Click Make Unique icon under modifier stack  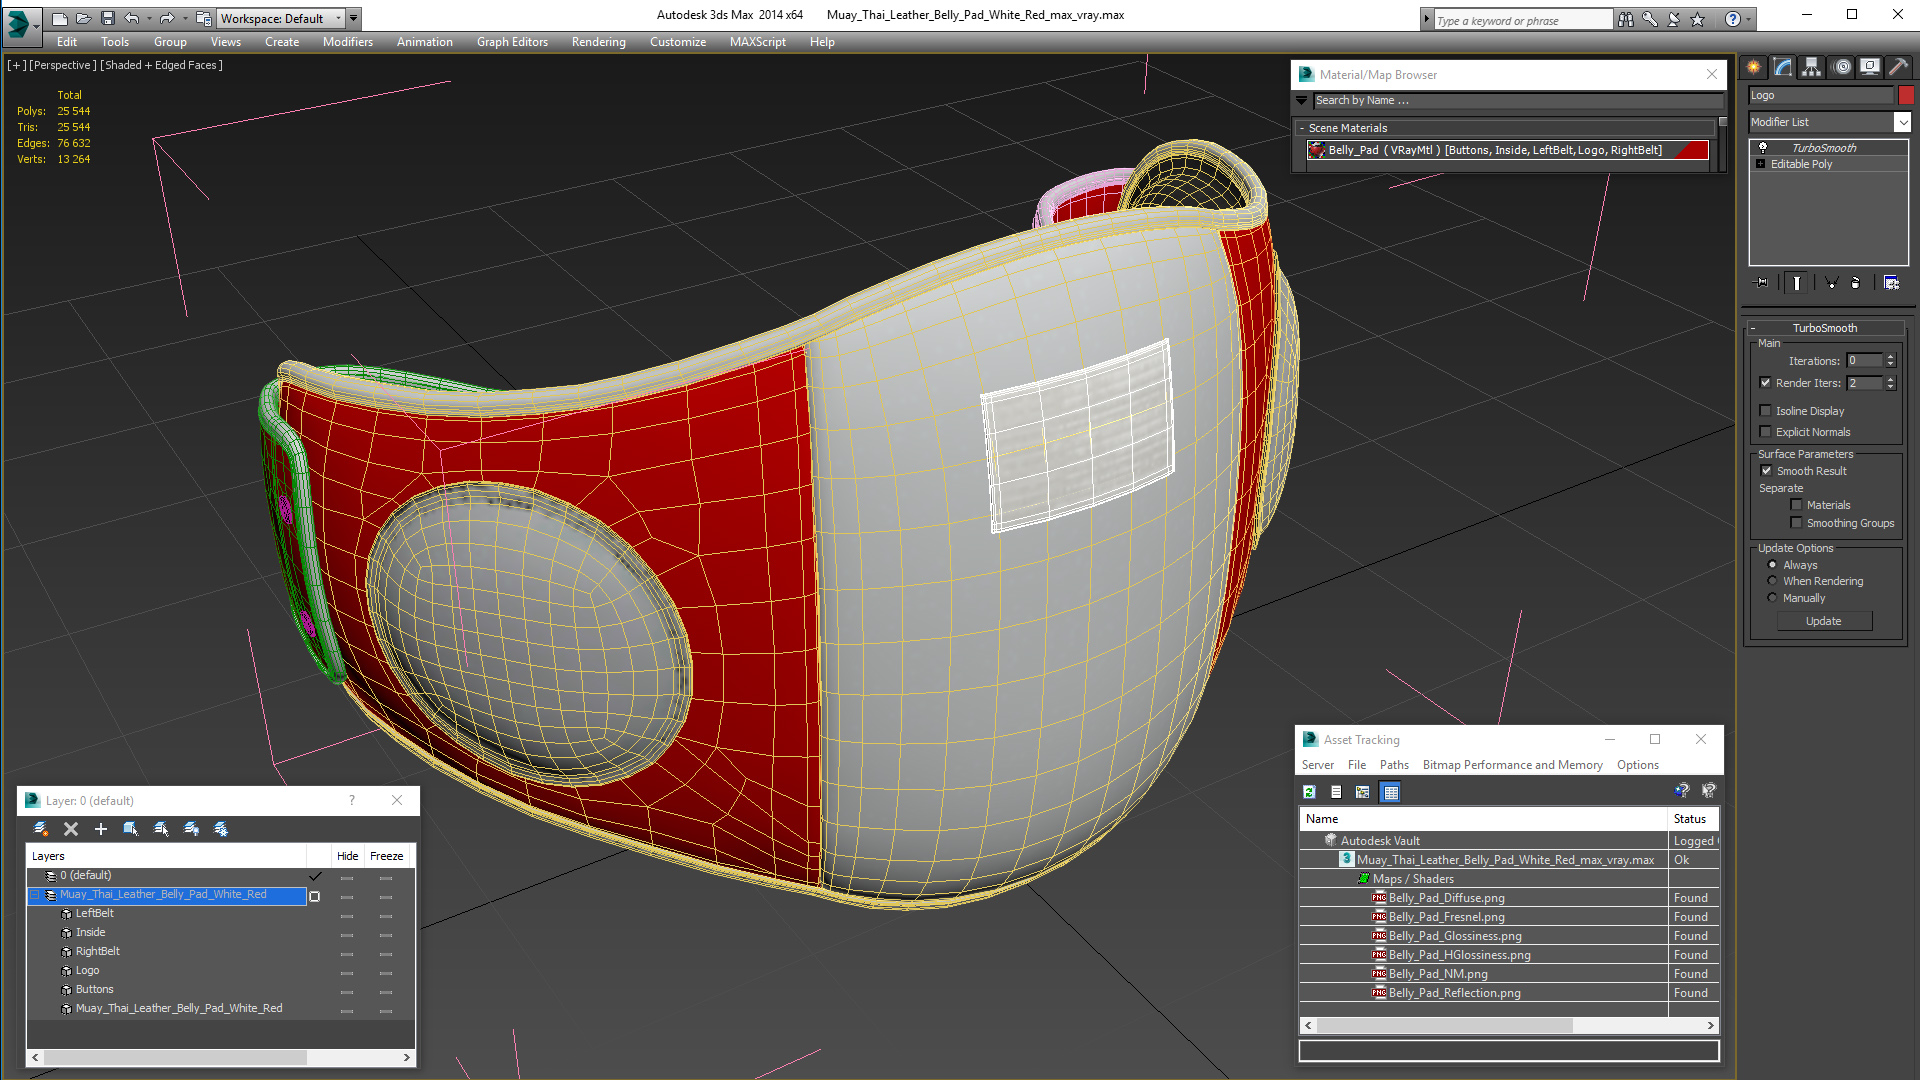1832,283
